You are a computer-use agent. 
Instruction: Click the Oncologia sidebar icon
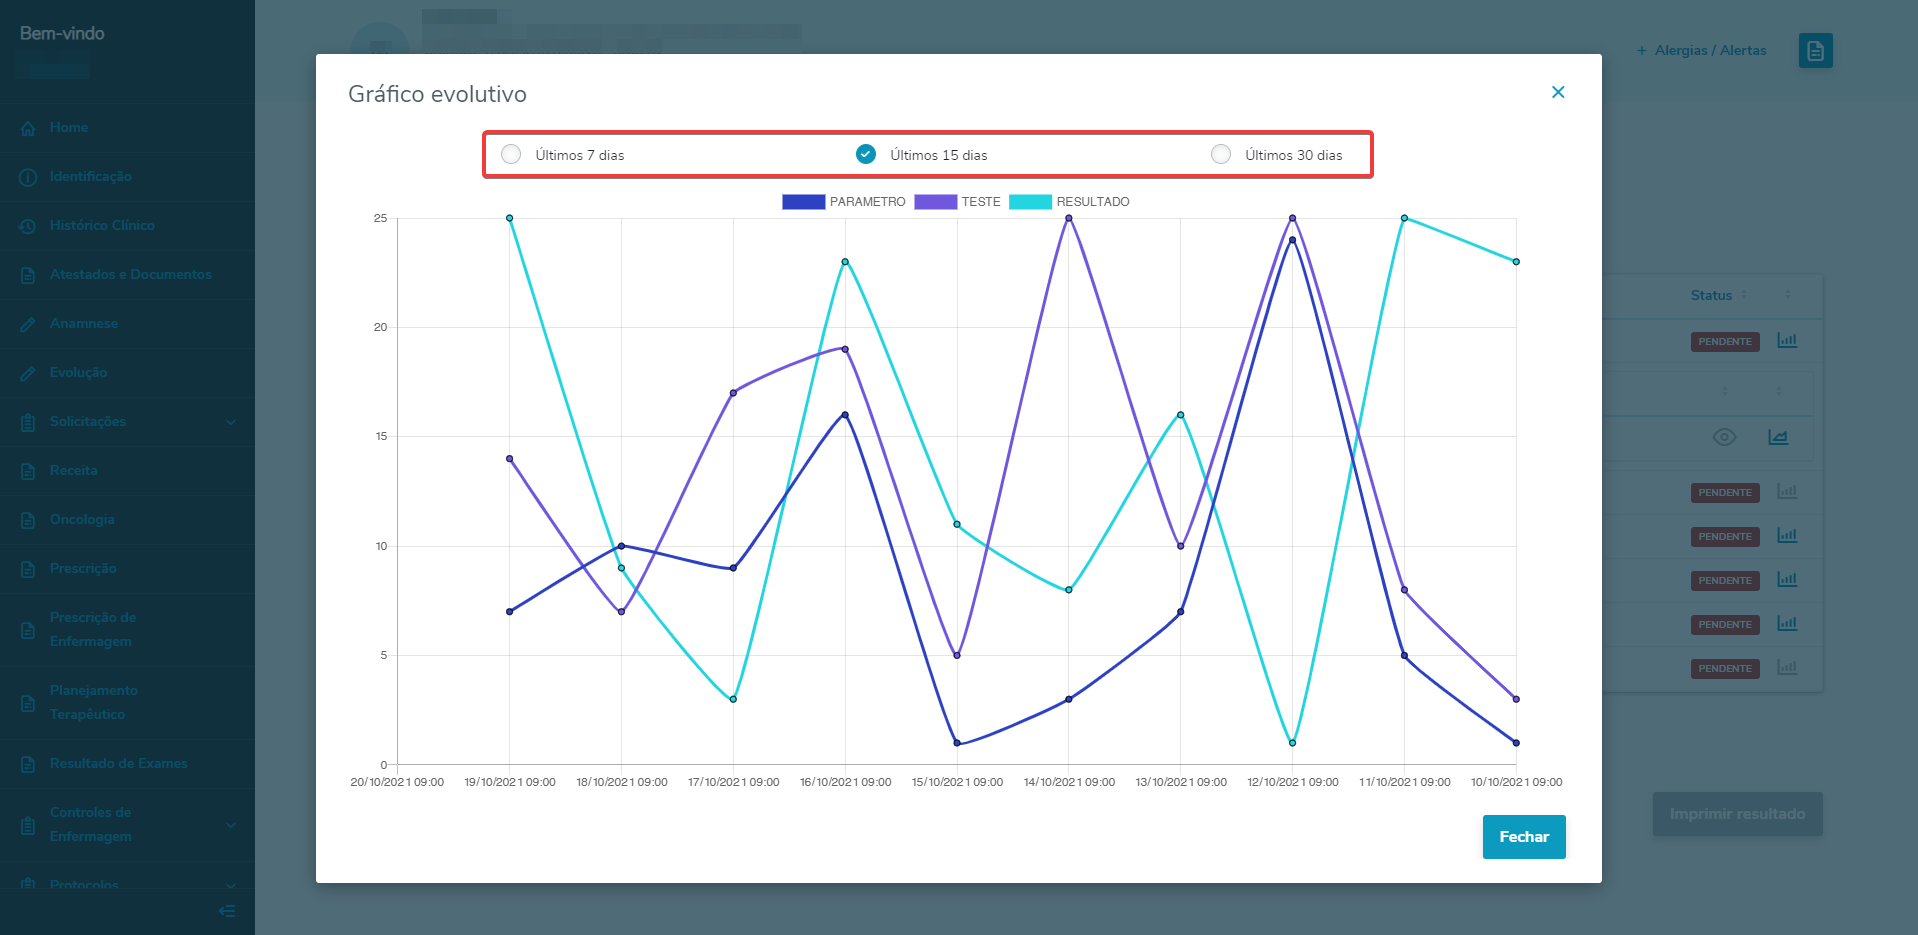click(x=28, y=520)
